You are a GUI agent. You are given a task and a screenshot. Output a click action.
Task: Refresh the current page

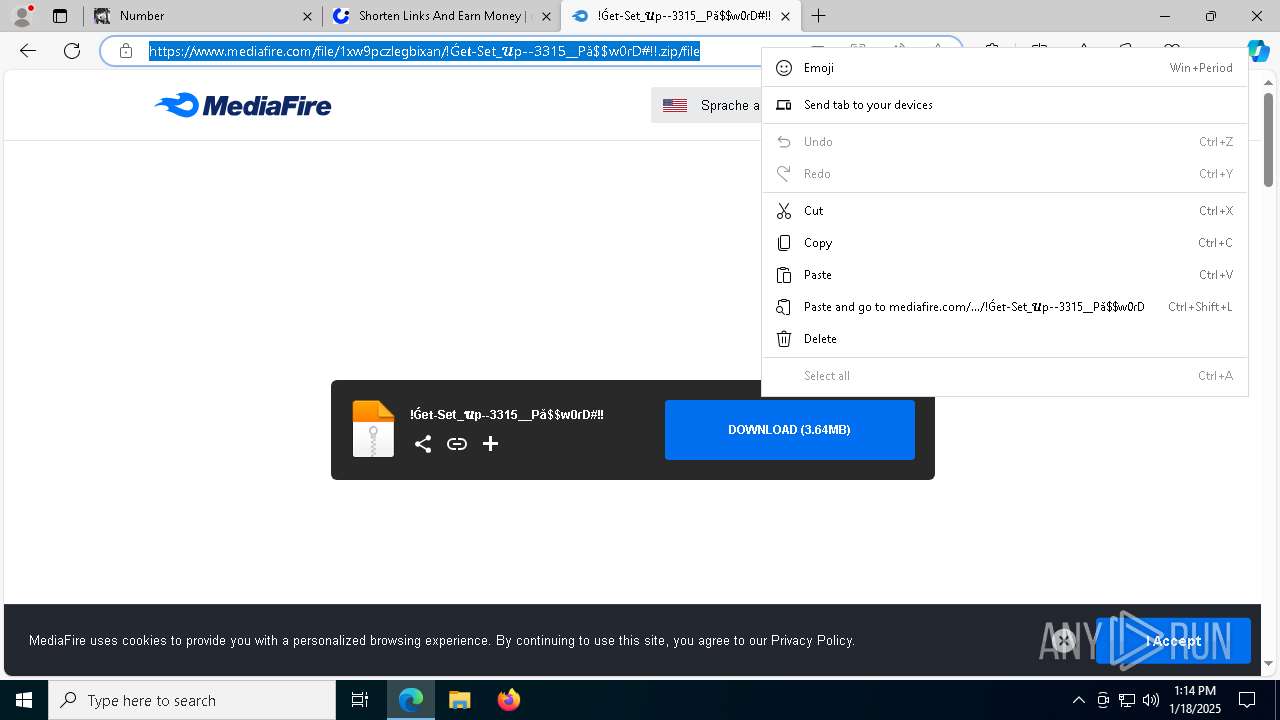pyautogui.click(x=72, y=51)
